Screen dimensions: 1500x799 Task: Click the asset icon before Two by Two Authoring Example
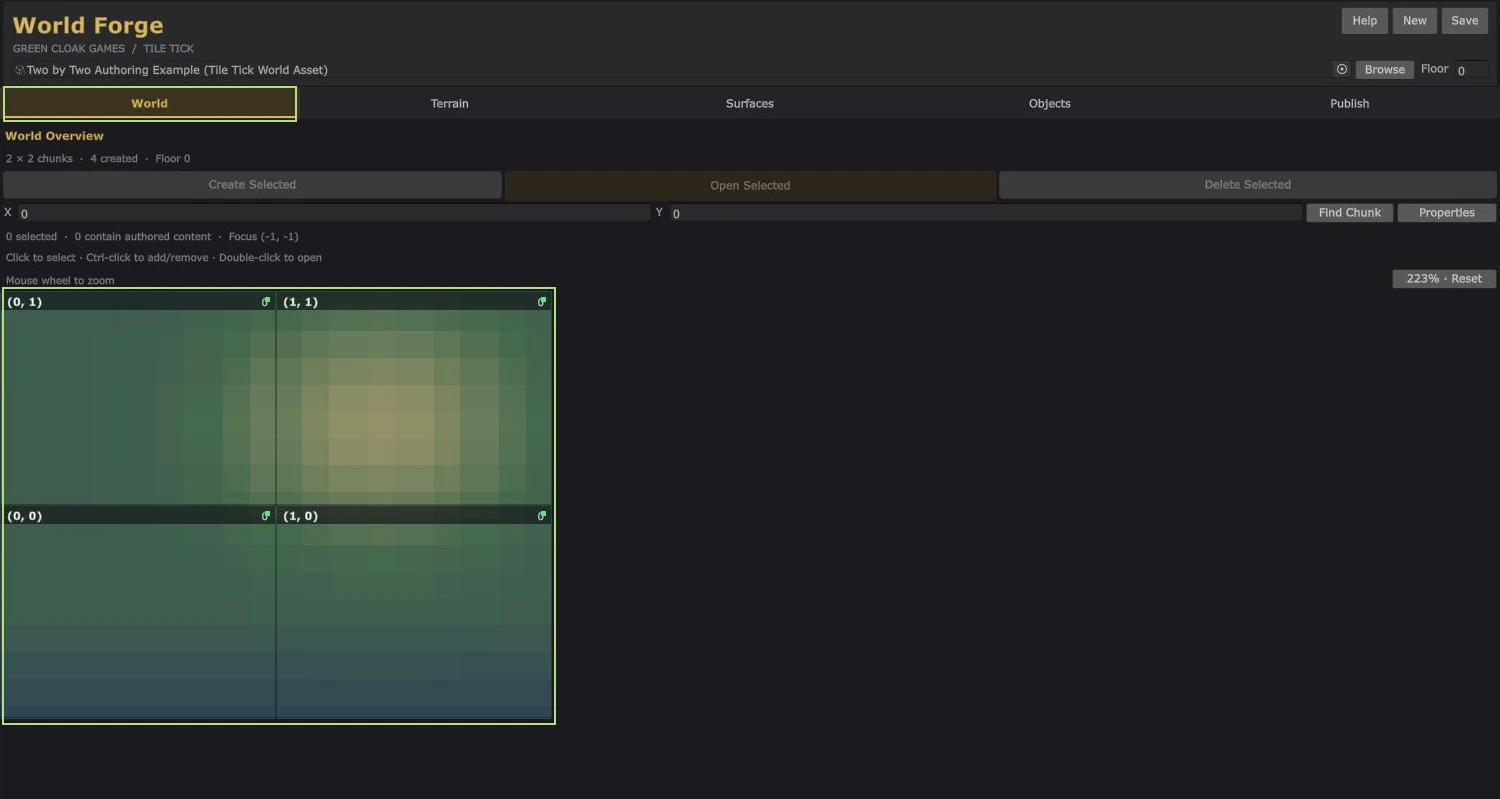(x=19, y=70)
